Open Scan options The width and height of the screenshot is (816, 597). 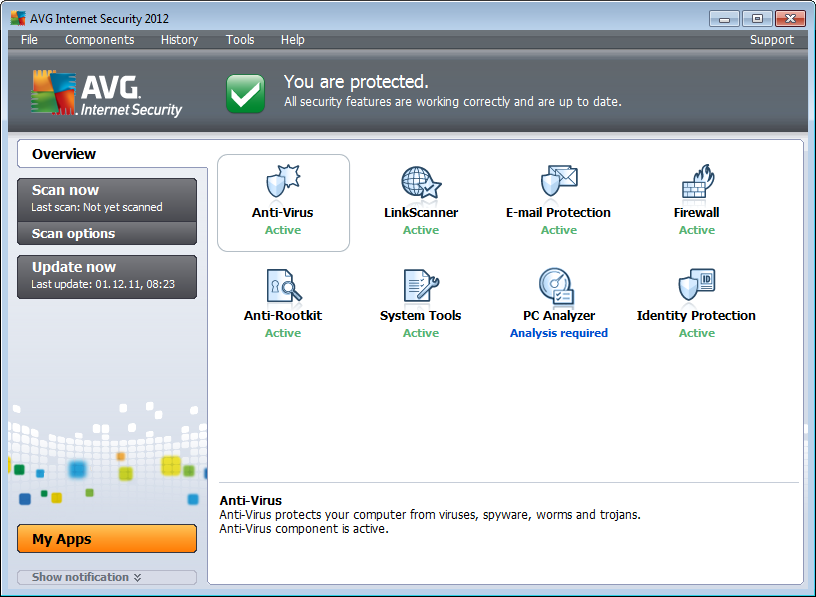(x=106, y=234)
